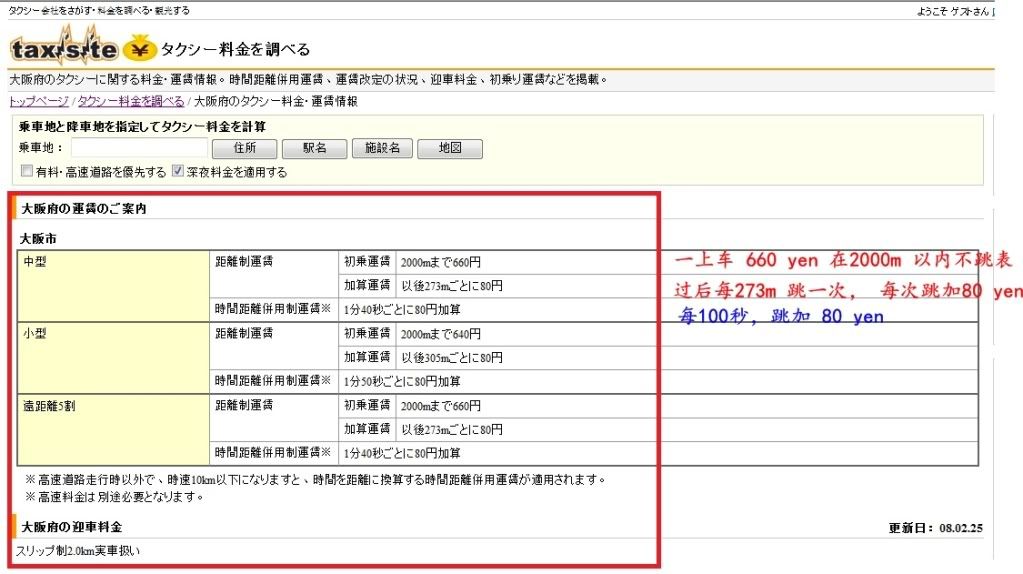Click the 大阪府の迎車料金 section heading
The image size is (1023, 574).
[x=71, y=526]
